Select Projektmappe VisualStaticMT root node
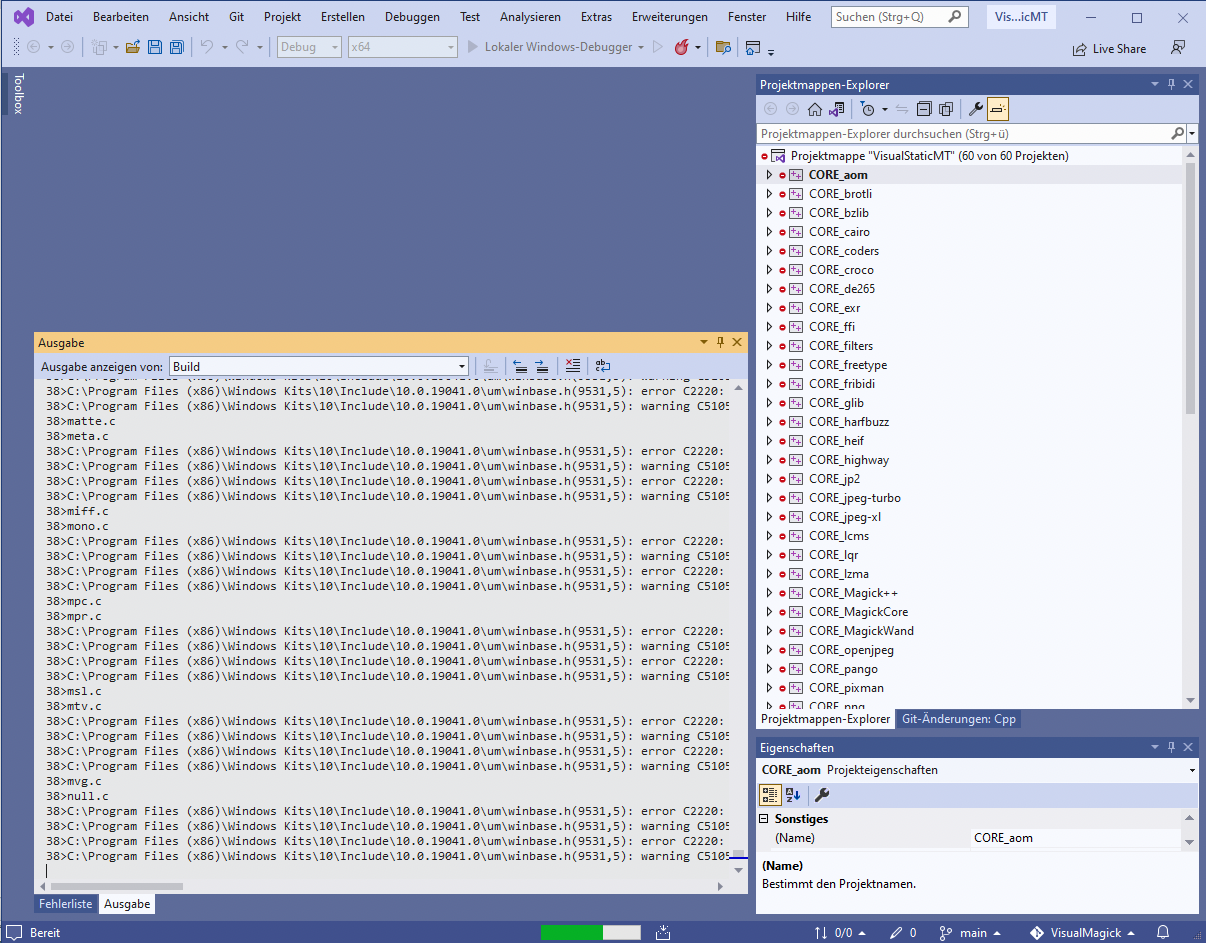 click(929, 156)
